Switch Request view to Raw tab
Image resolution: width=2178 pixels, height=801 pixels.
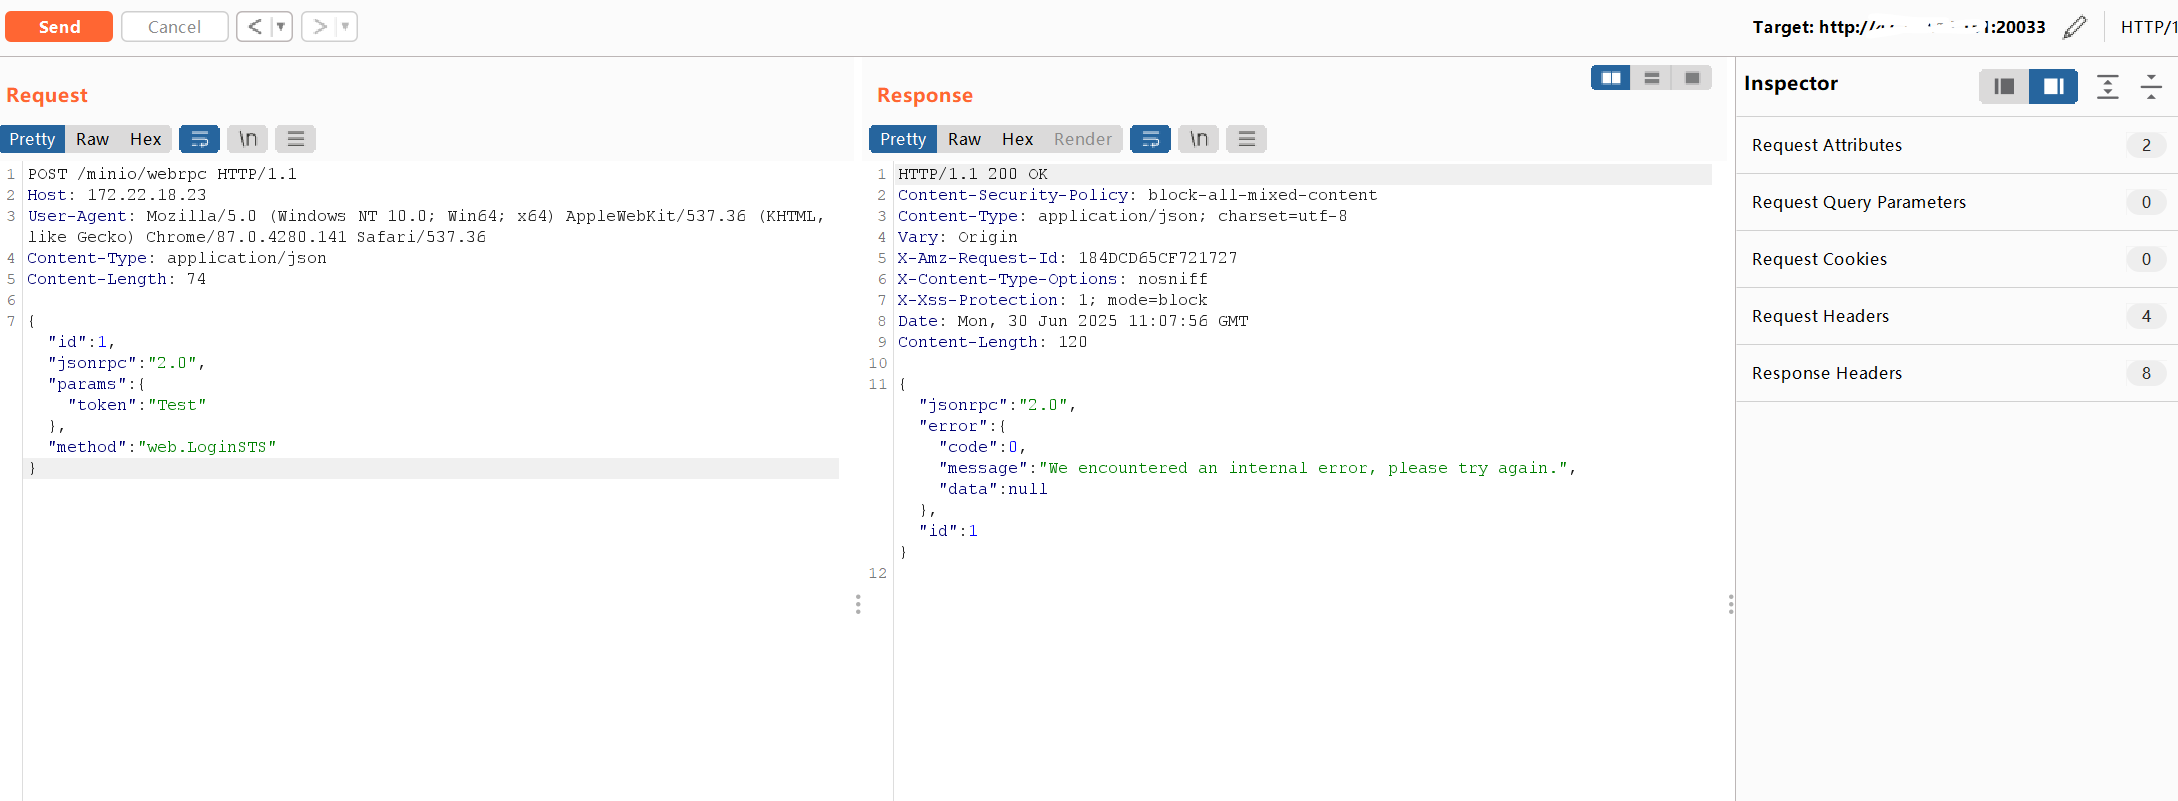point(92,139)
